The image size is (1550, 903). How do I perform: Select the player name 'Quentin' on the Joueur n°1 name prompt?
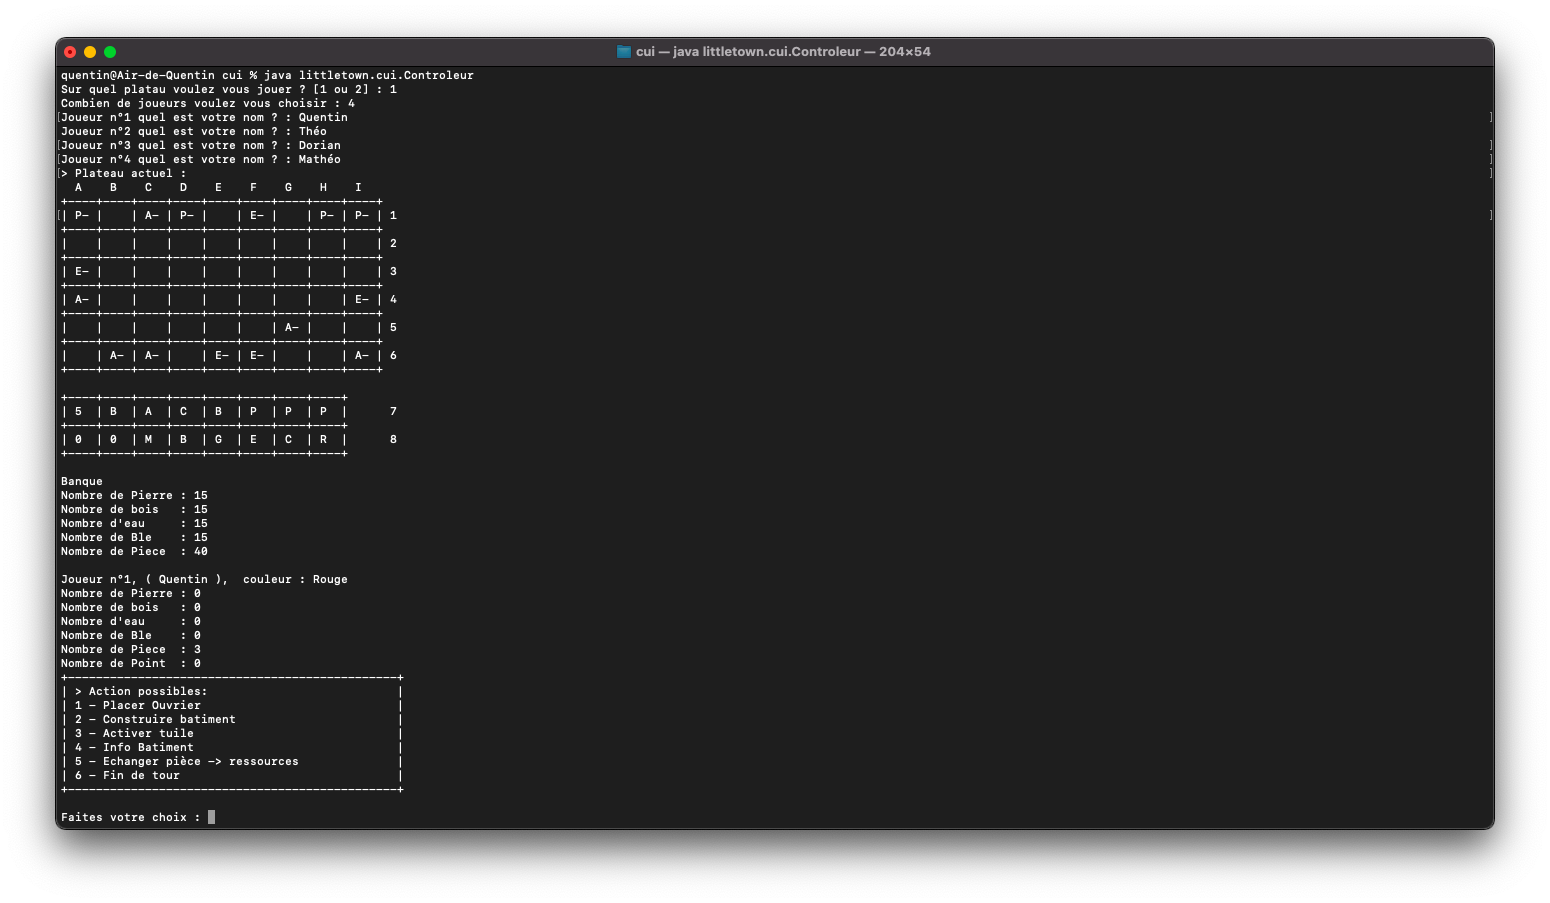click(x=323, y=117)
